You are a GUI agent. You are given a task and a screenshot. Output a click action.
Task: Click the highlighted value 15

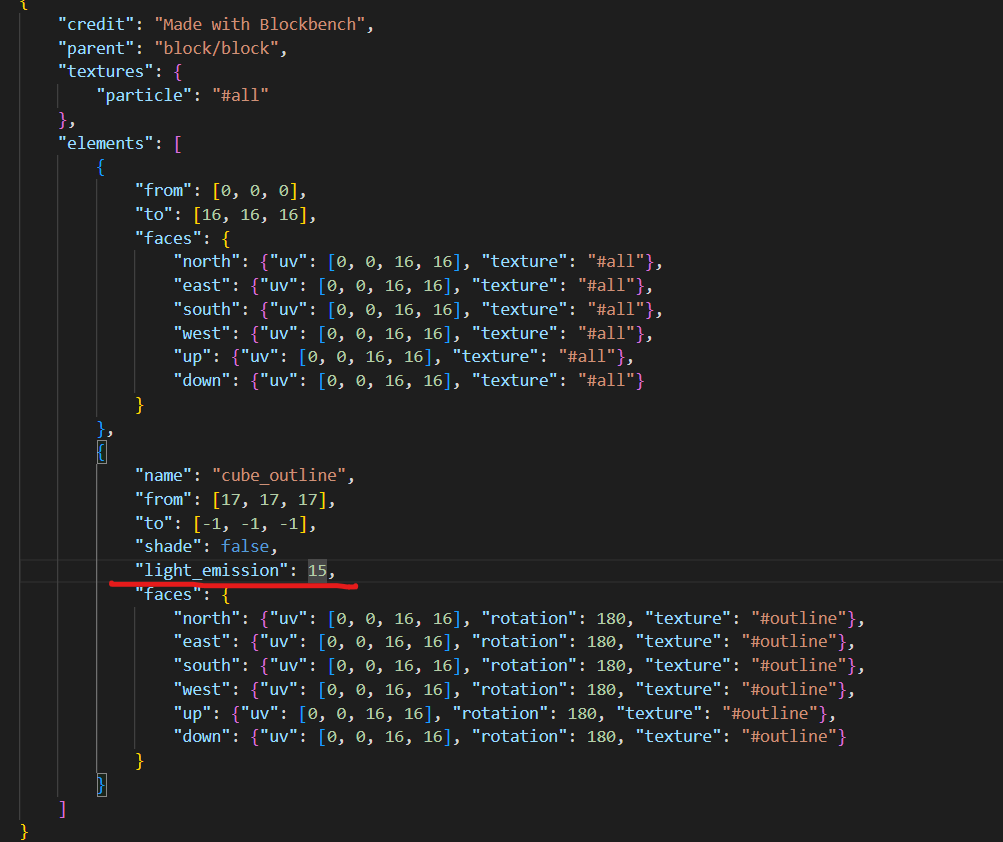[x=317, y=571]
